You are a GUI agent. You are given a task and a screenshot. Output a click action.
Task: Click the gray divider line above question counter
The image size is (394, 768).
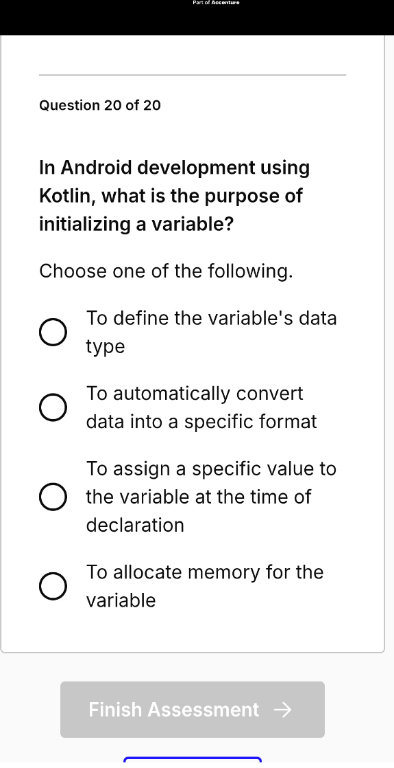point(192,75)
